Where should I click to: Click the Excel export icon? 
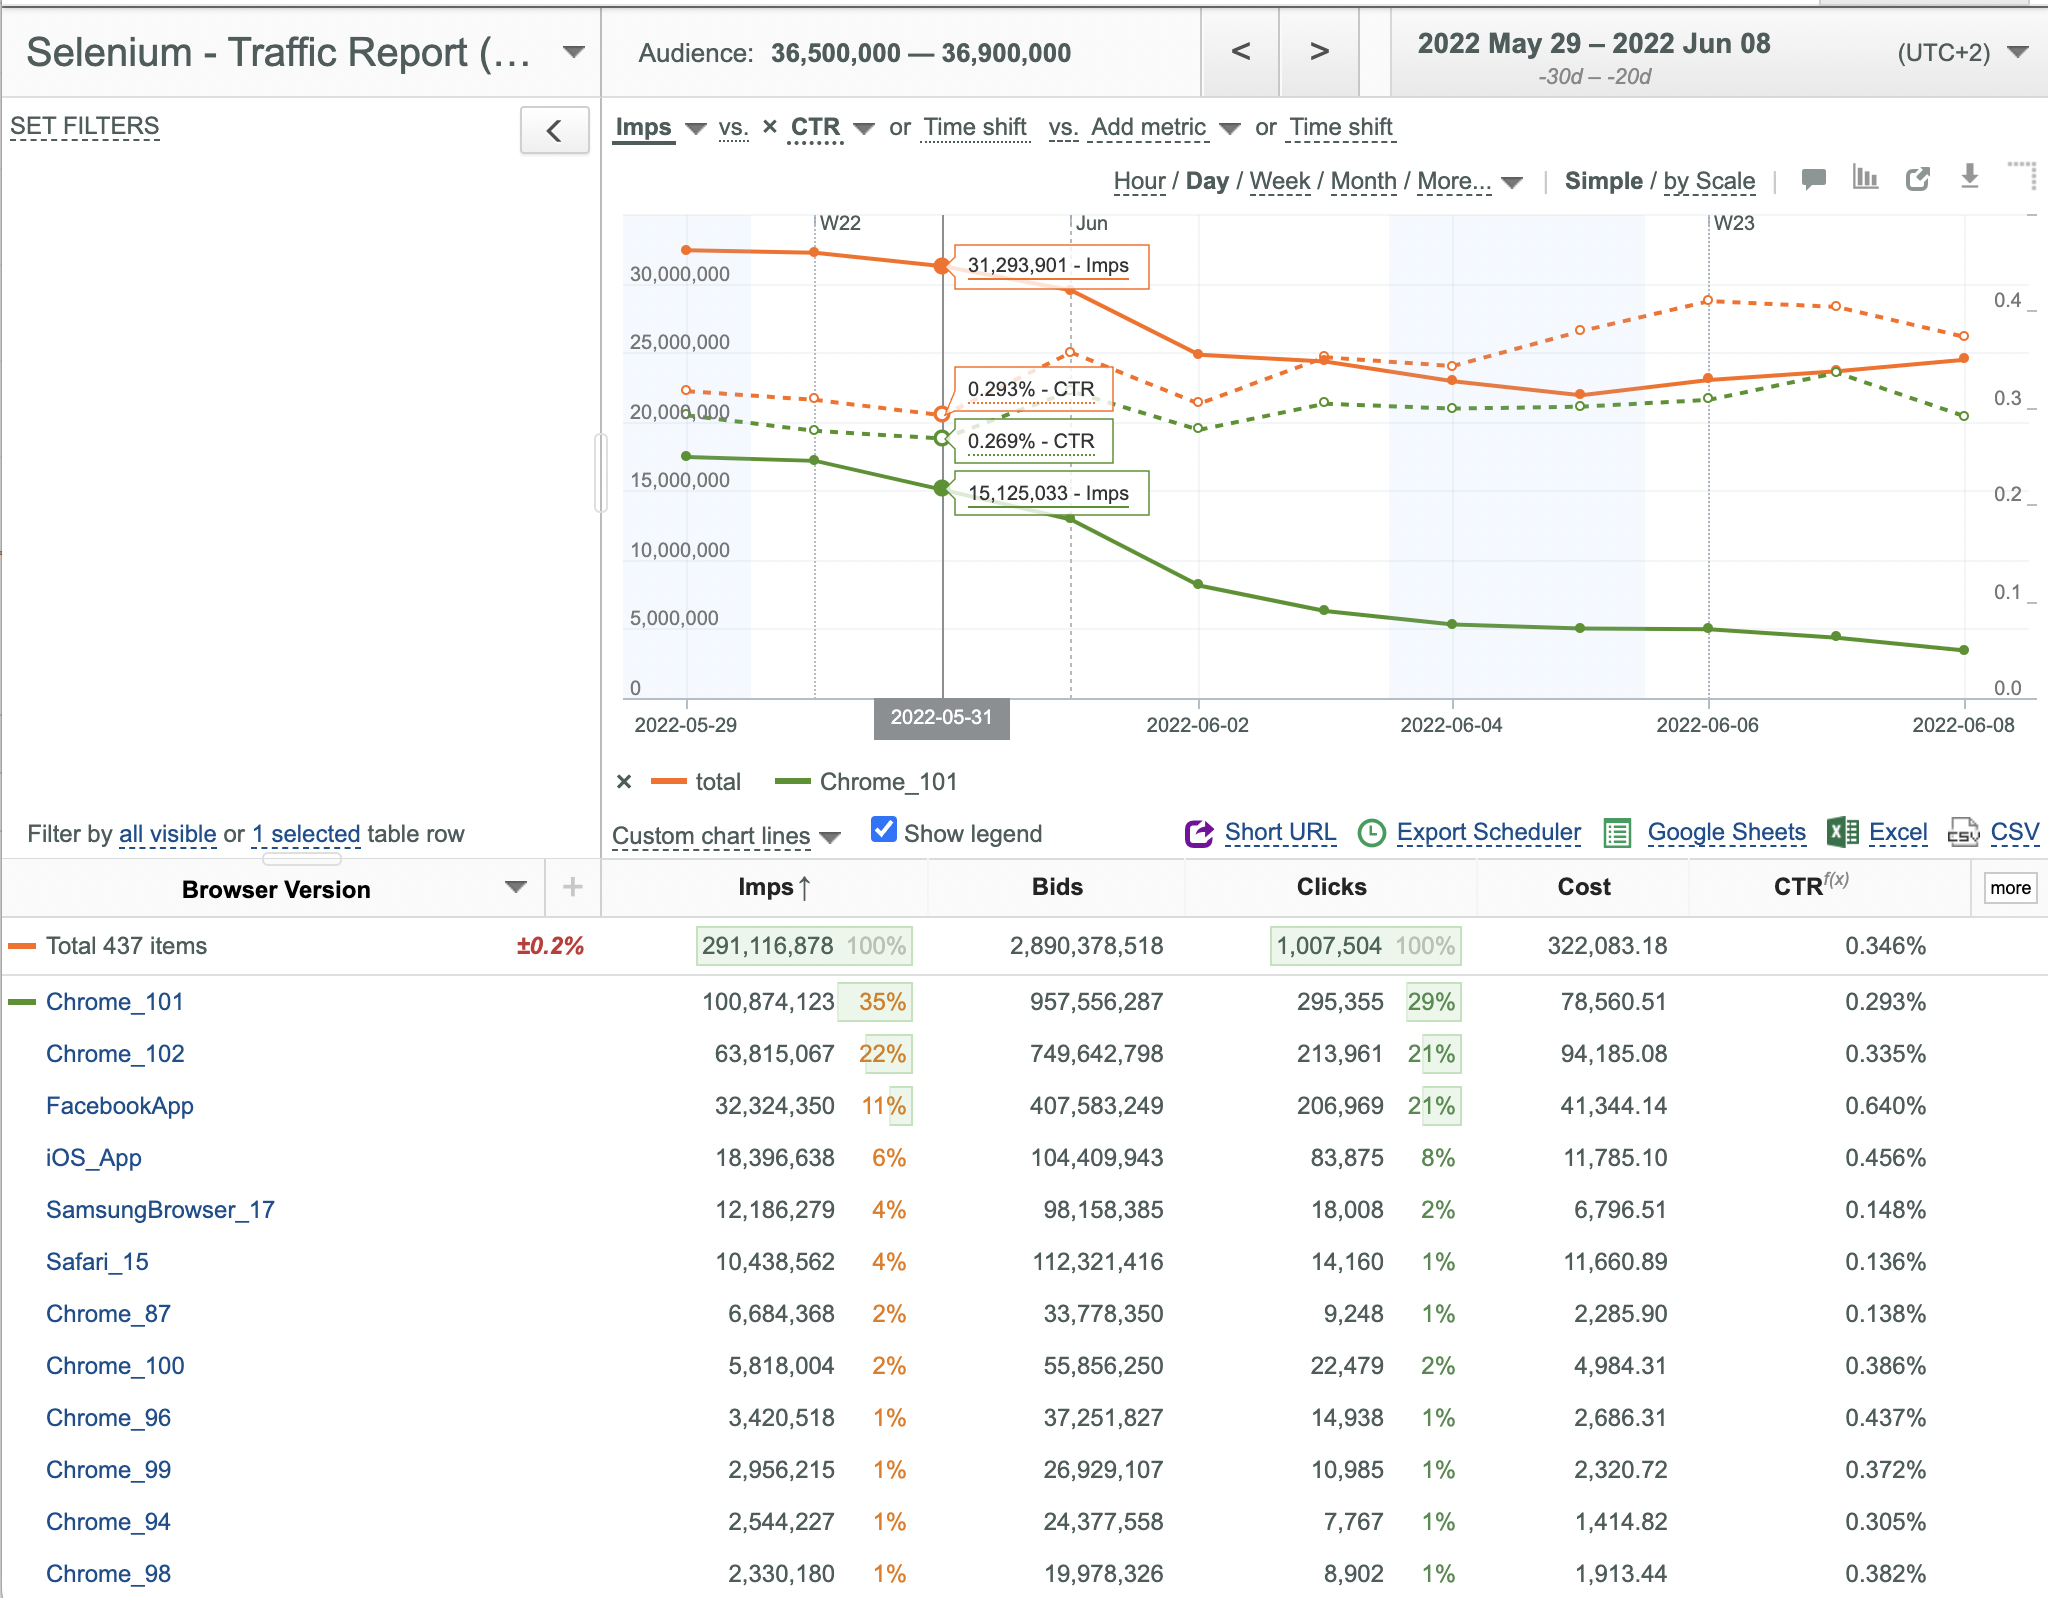[1842, 832]
